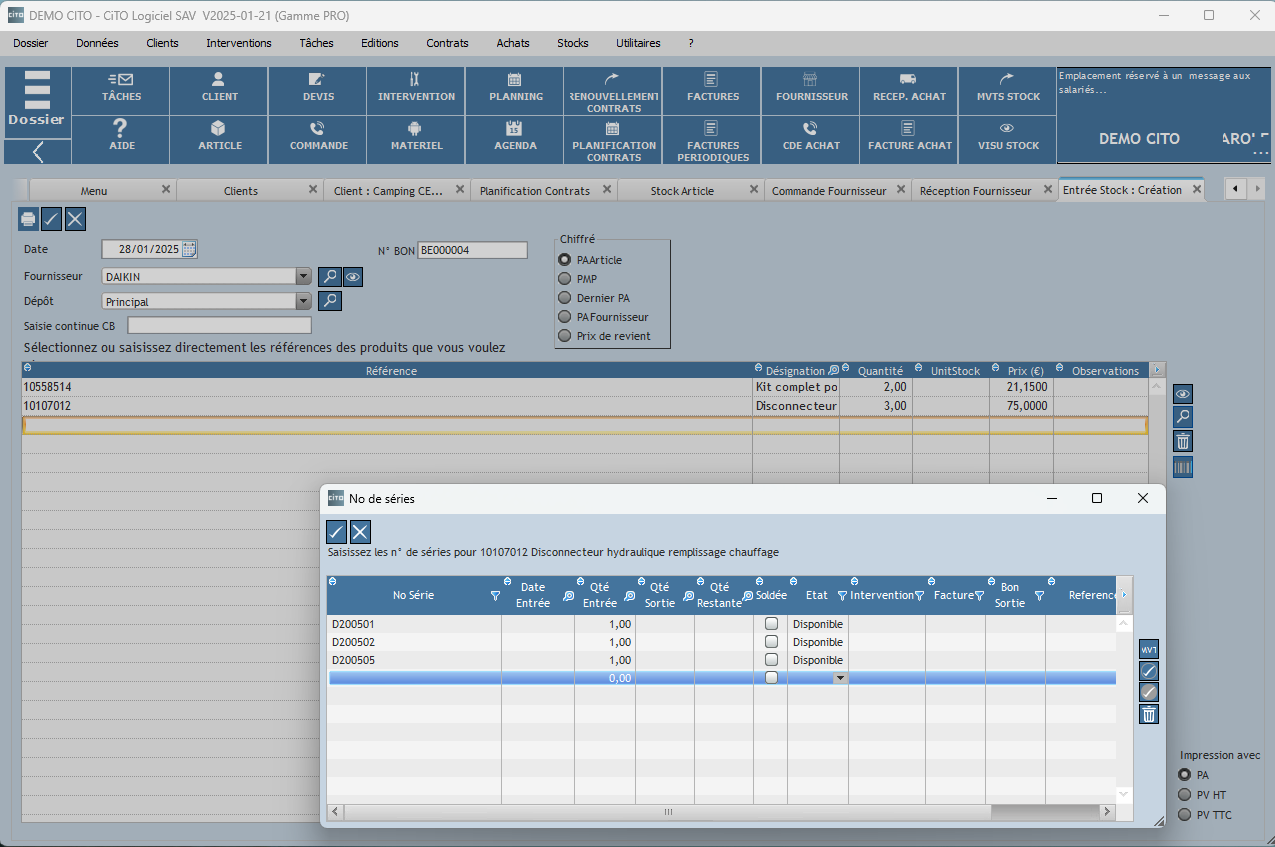
Task: Open the filter on the Facture column
Action: click(x=979, y=596)
